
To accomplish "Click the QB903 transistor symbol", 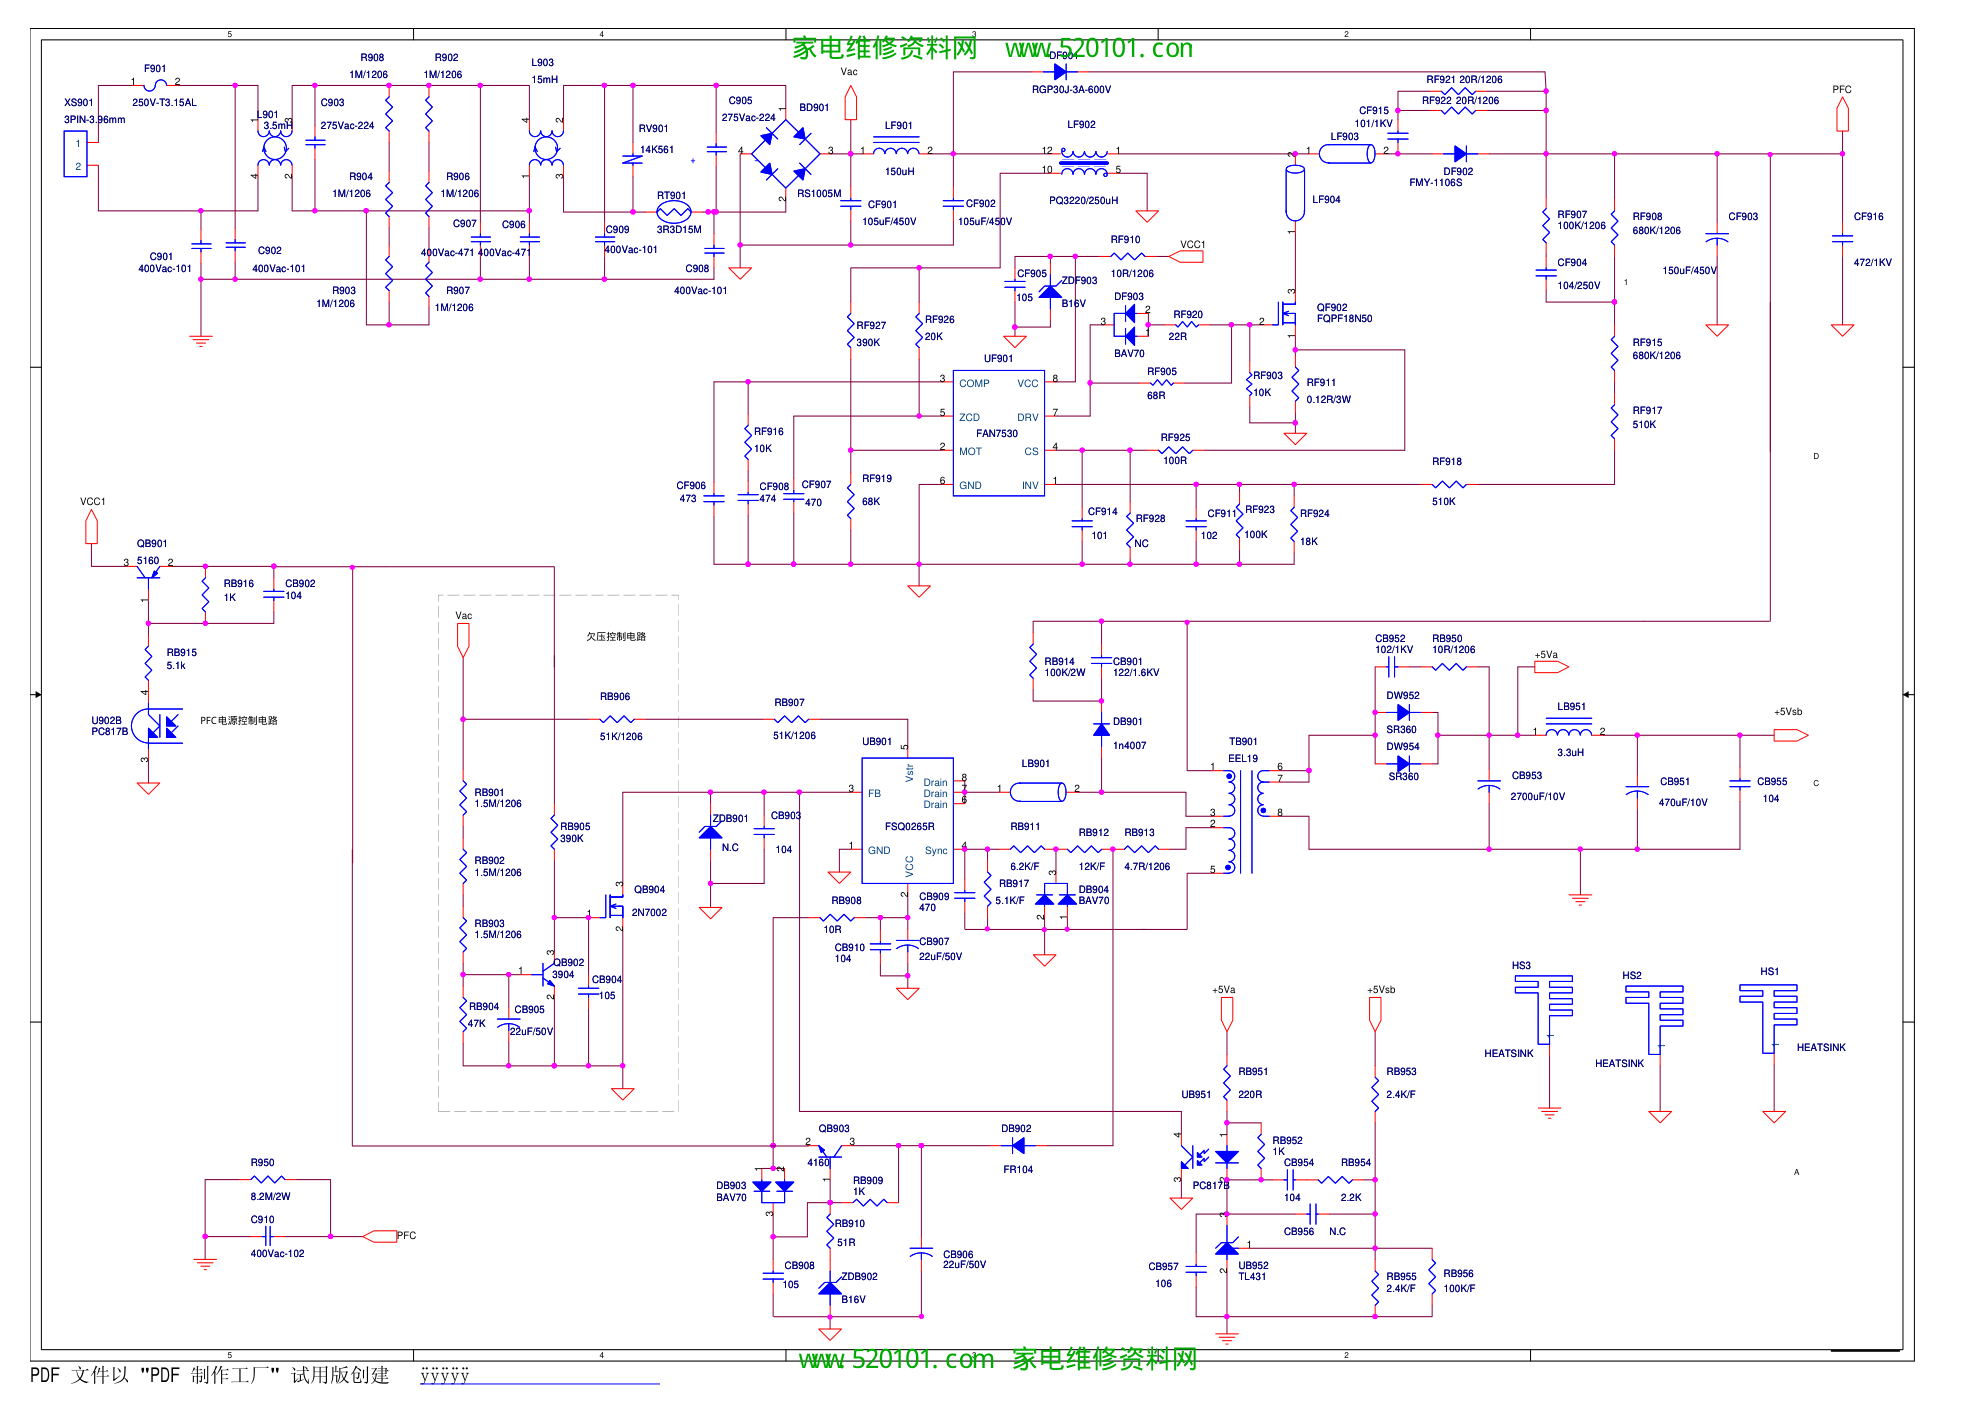I will click(x=829, y=1152).
